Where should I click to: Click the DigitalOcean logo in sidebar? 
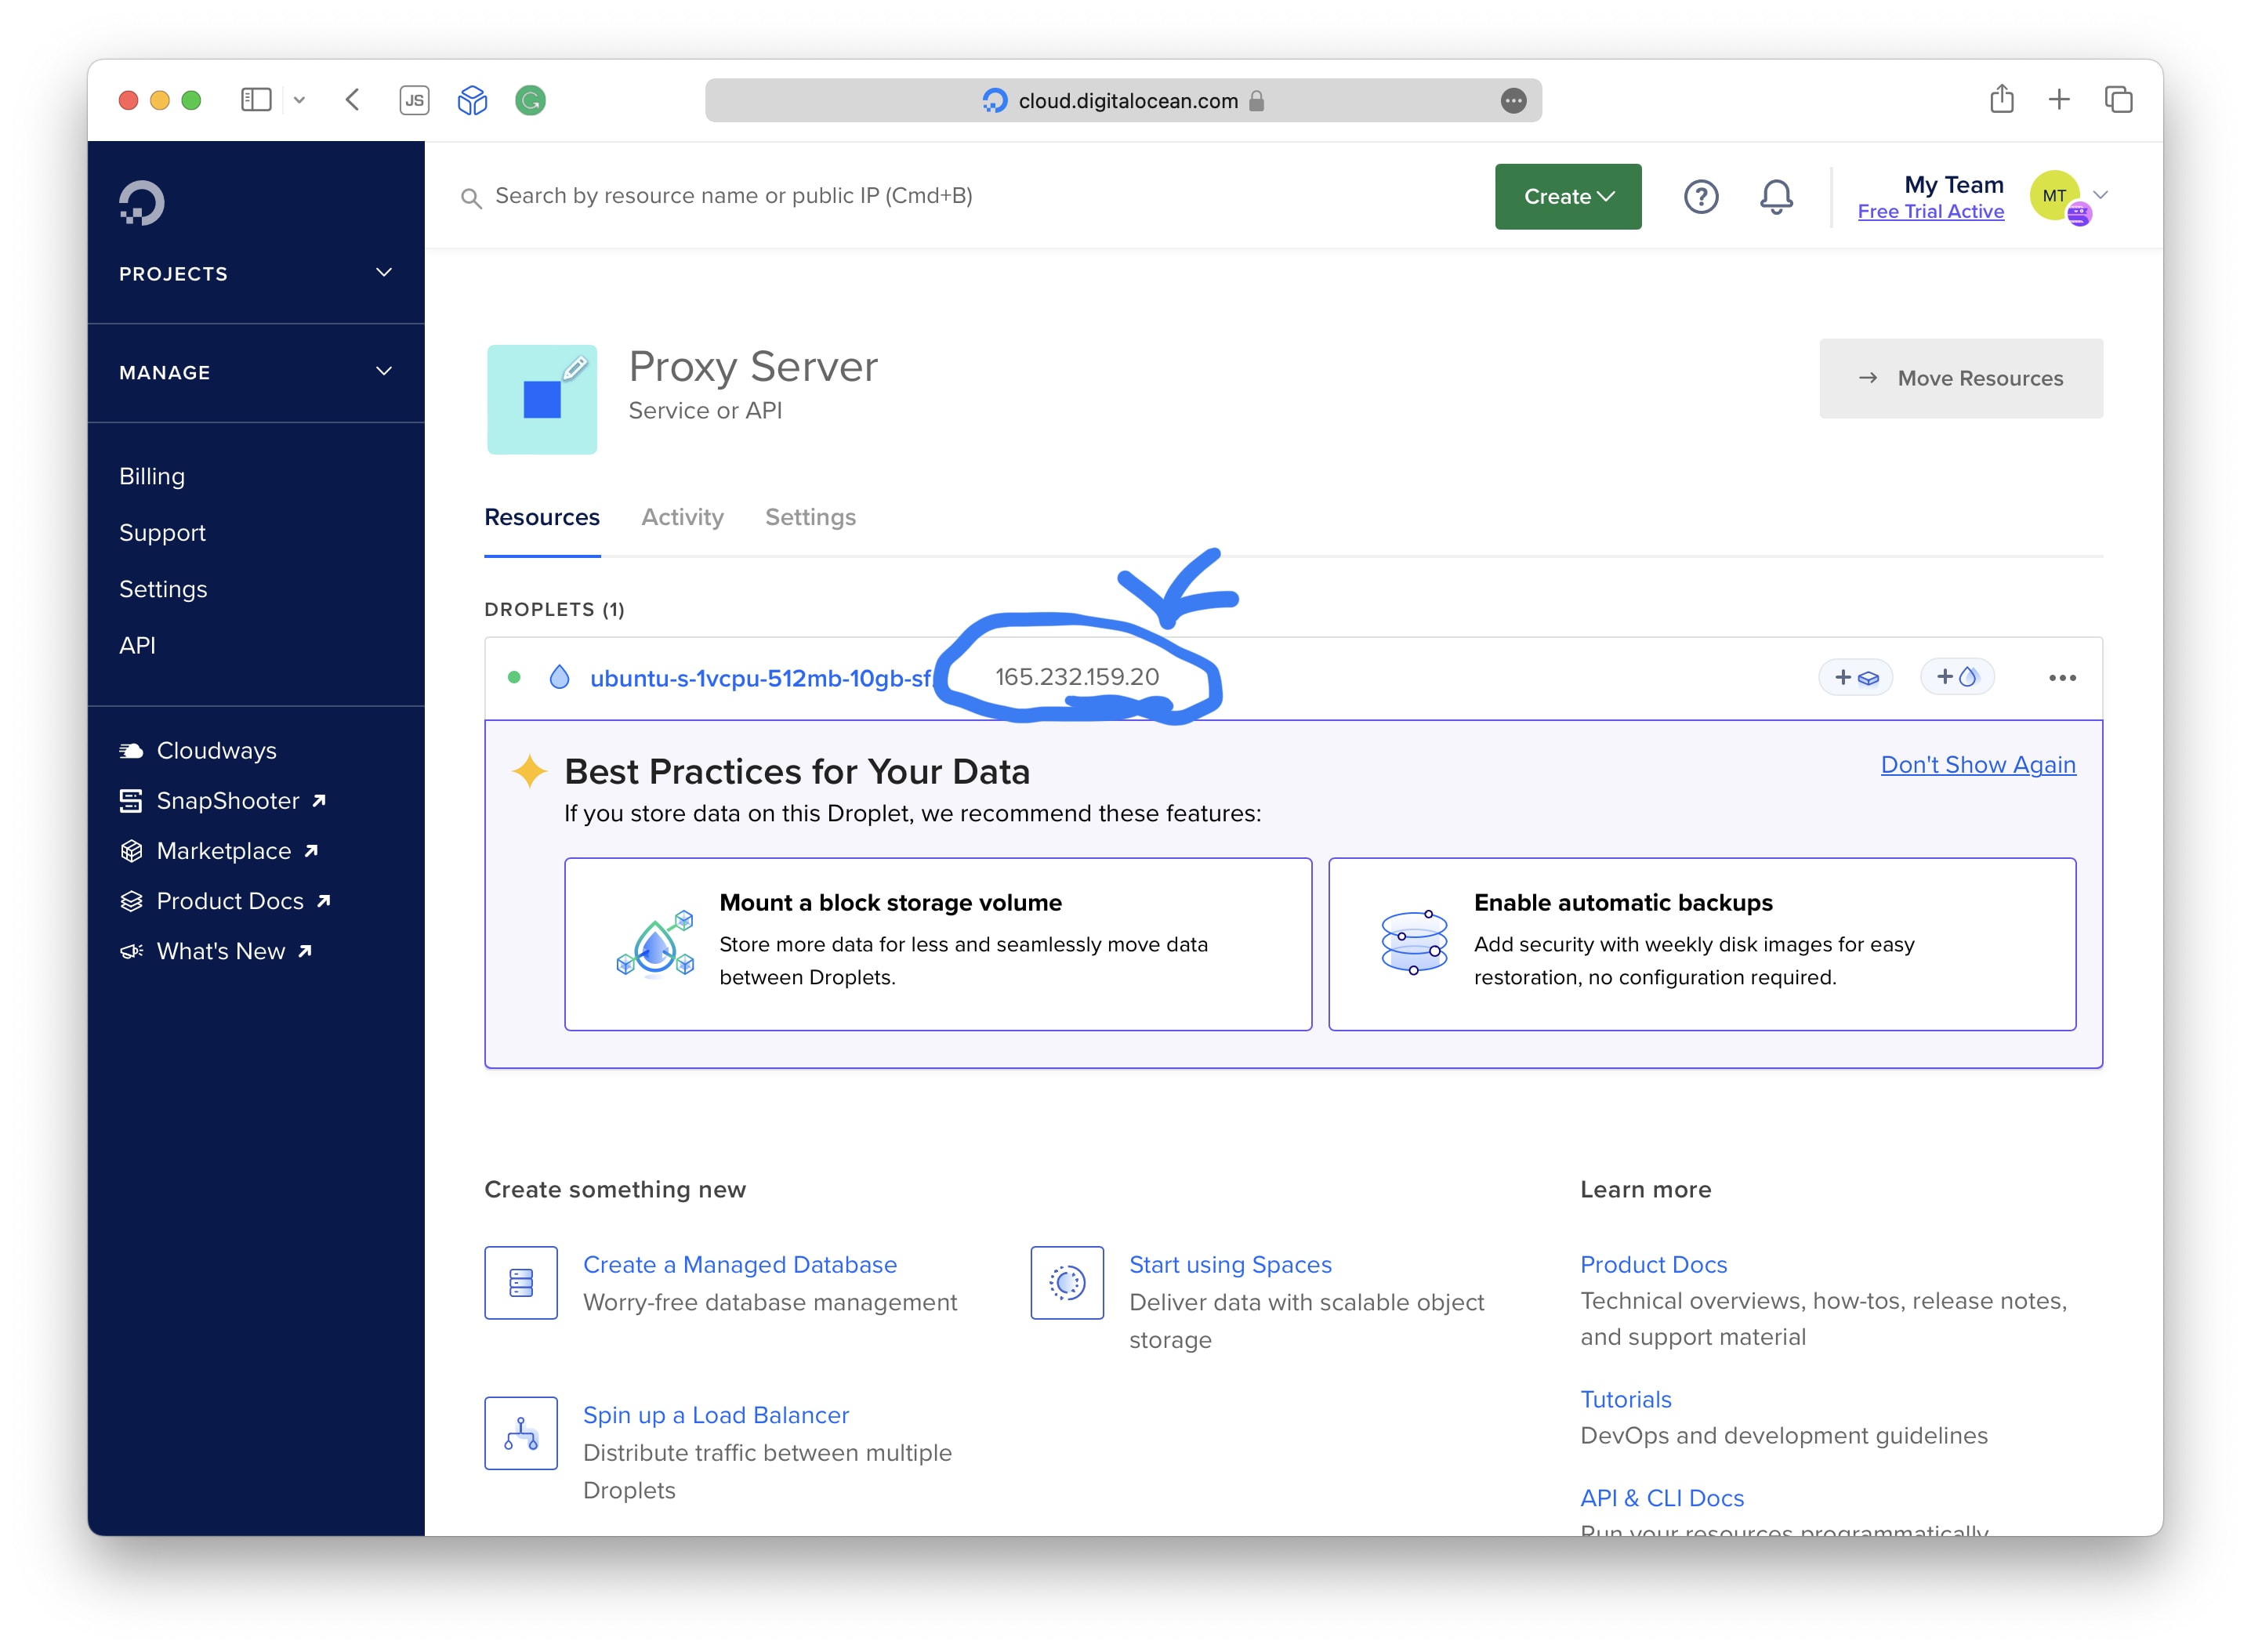142,203
